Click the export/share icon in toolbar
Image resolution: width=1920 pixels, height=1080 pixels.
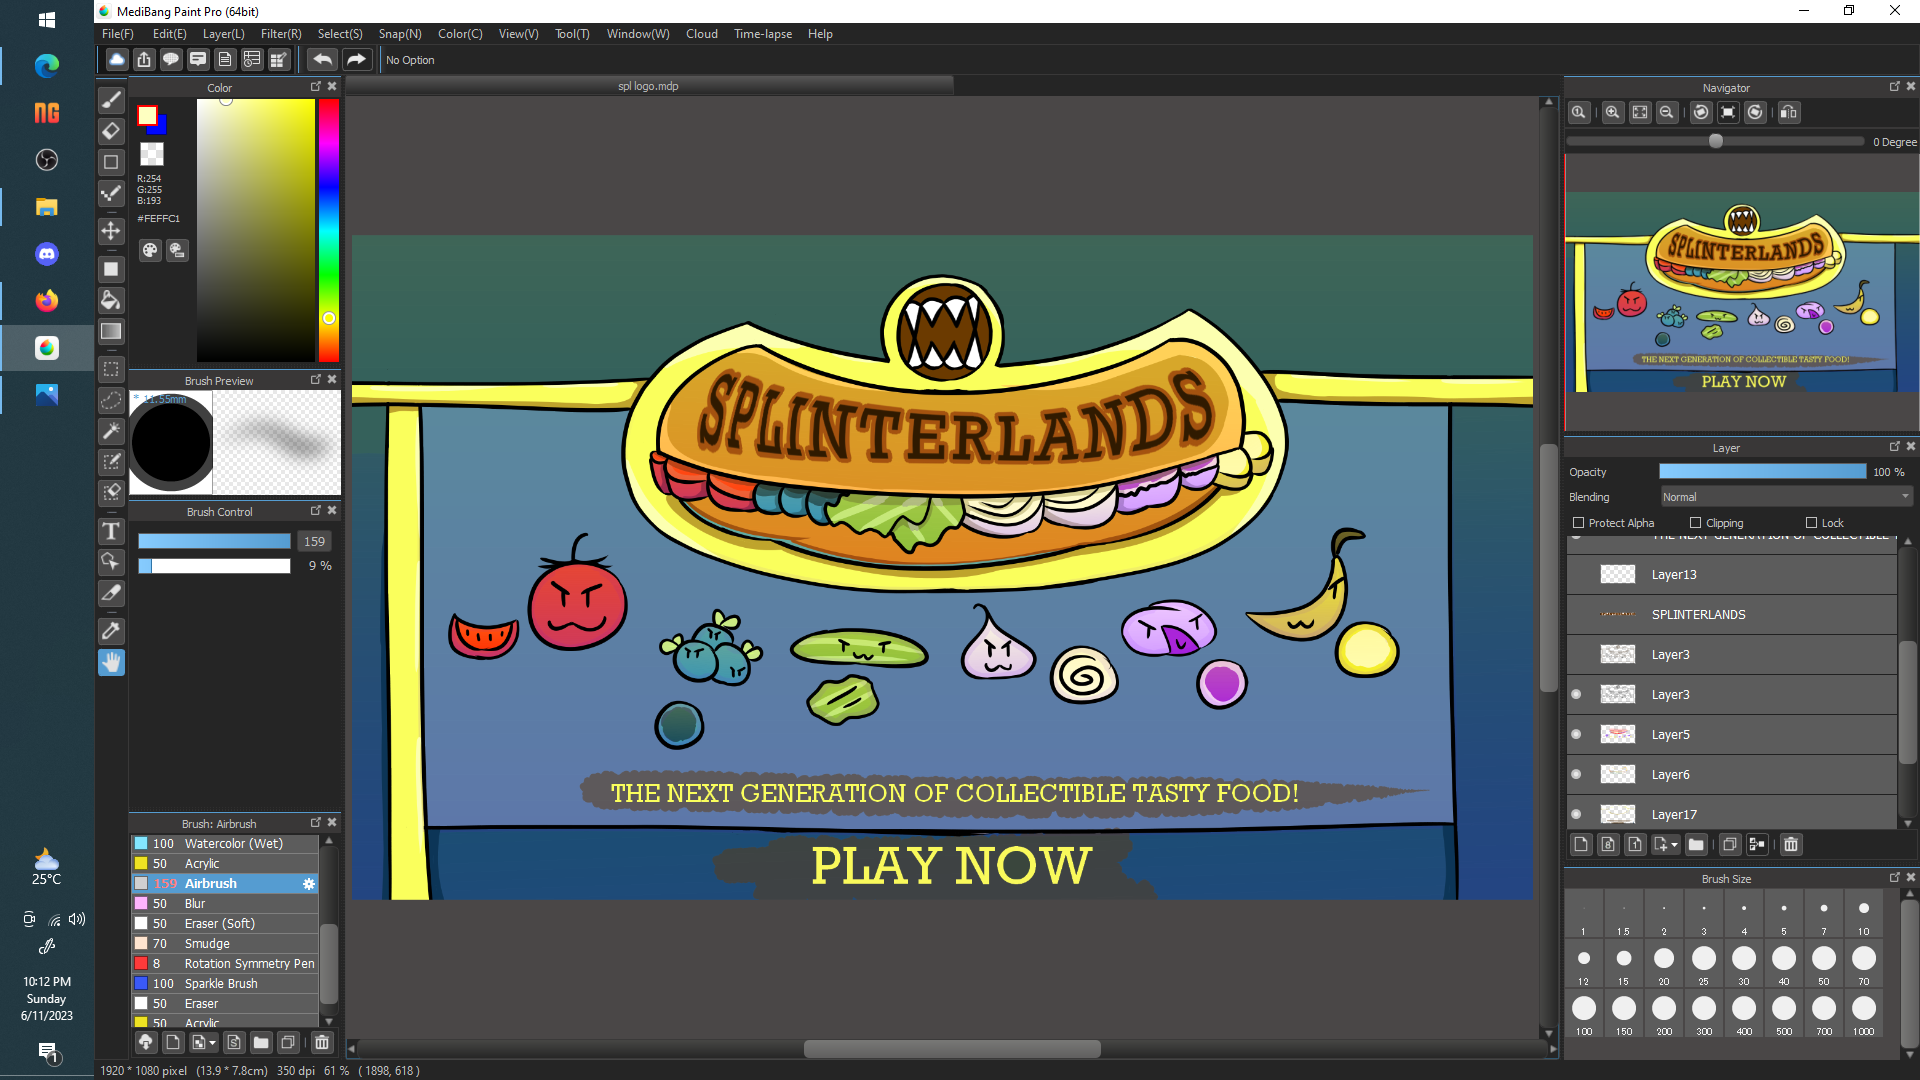click(x=144, y=60)
